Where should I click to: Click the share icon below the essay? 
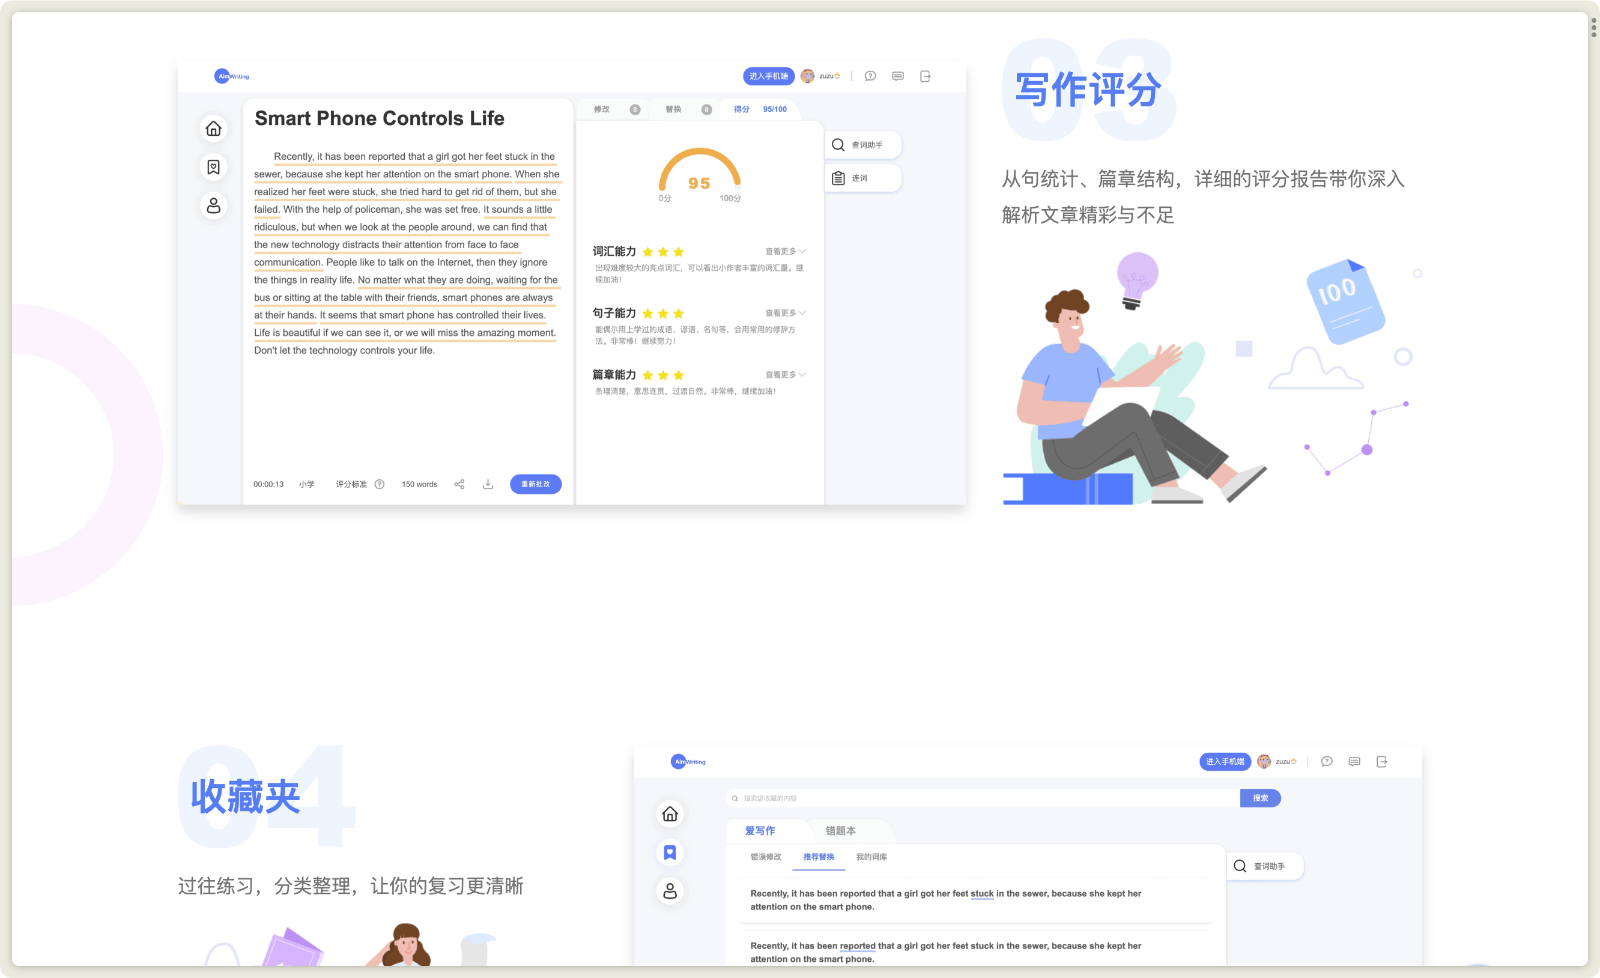click(x=460, y=484)
